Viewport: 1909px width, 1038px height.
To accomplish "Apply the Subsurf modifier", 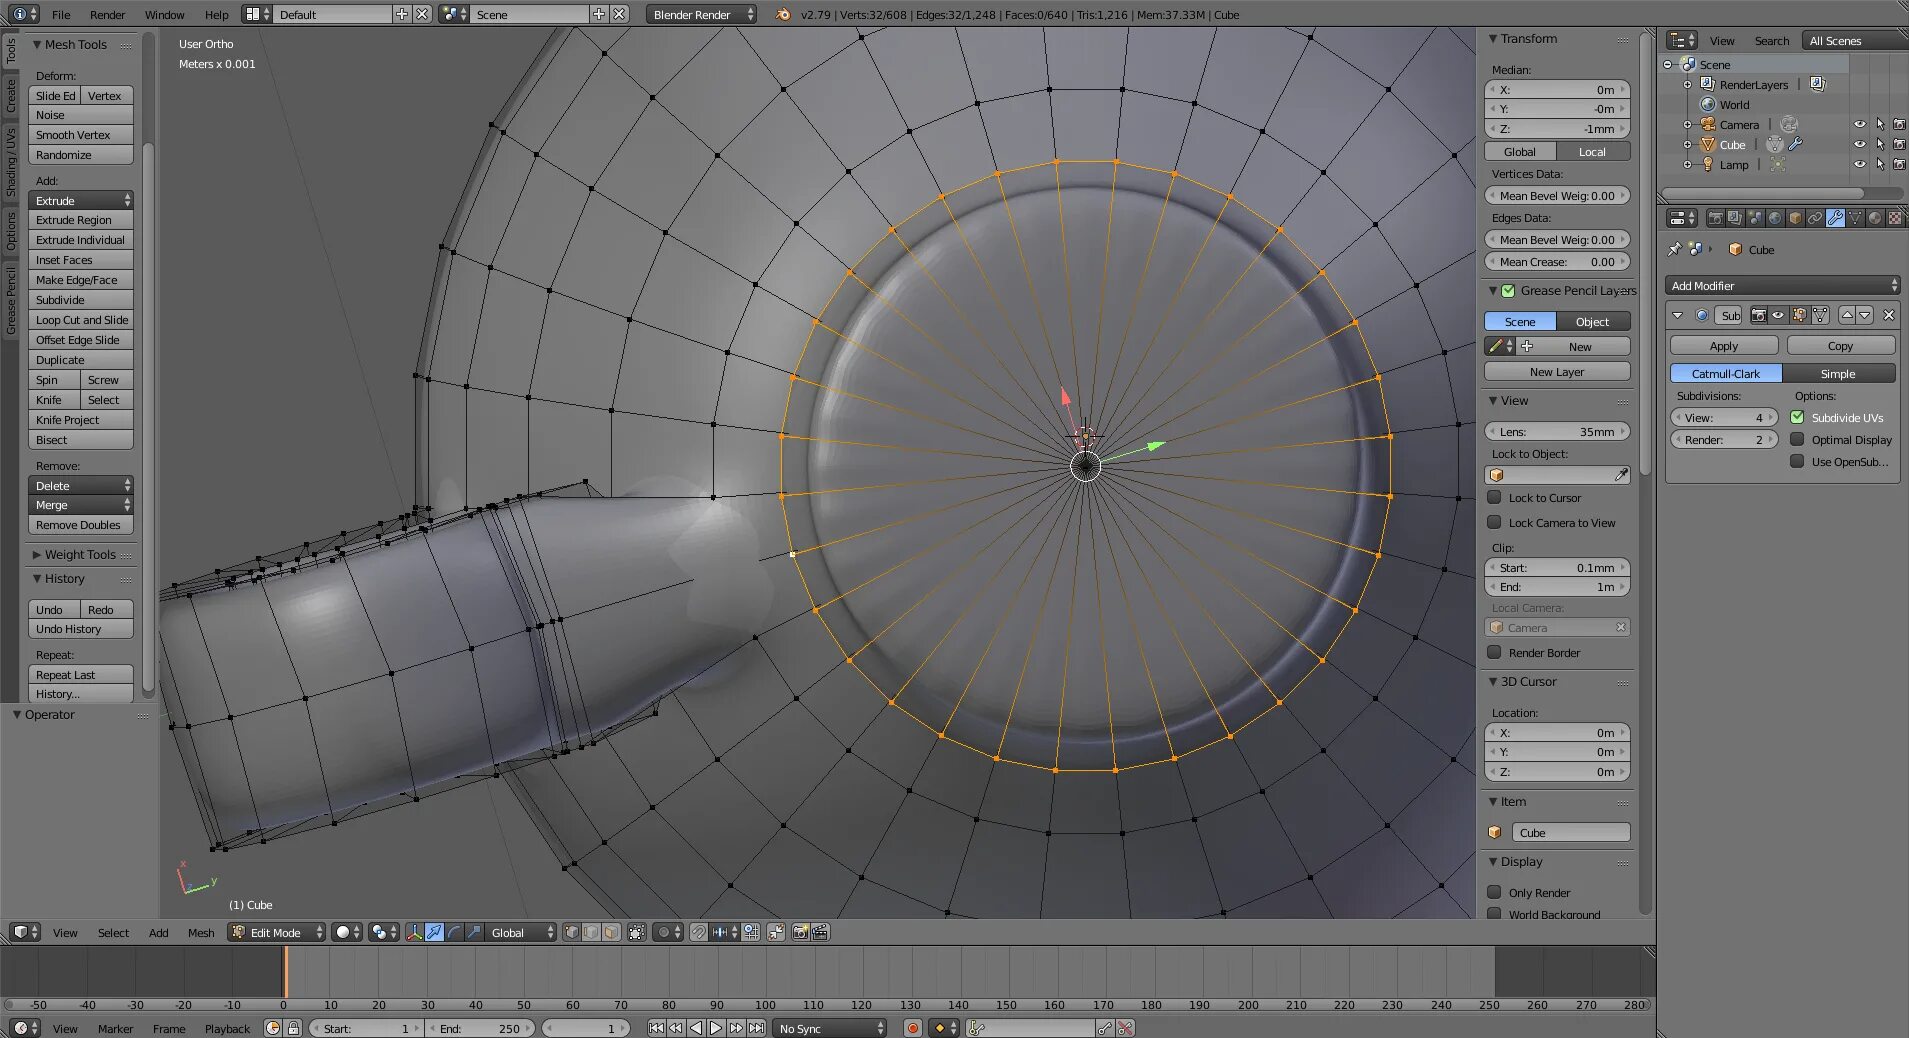I will 1724,345.
